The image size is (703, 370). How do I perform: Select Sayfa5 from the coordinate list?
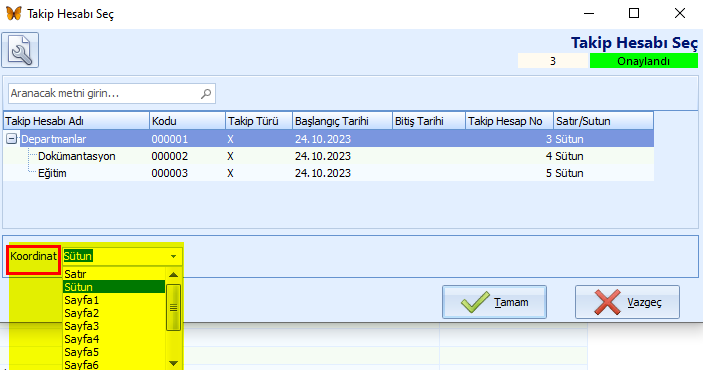point(114,352)
